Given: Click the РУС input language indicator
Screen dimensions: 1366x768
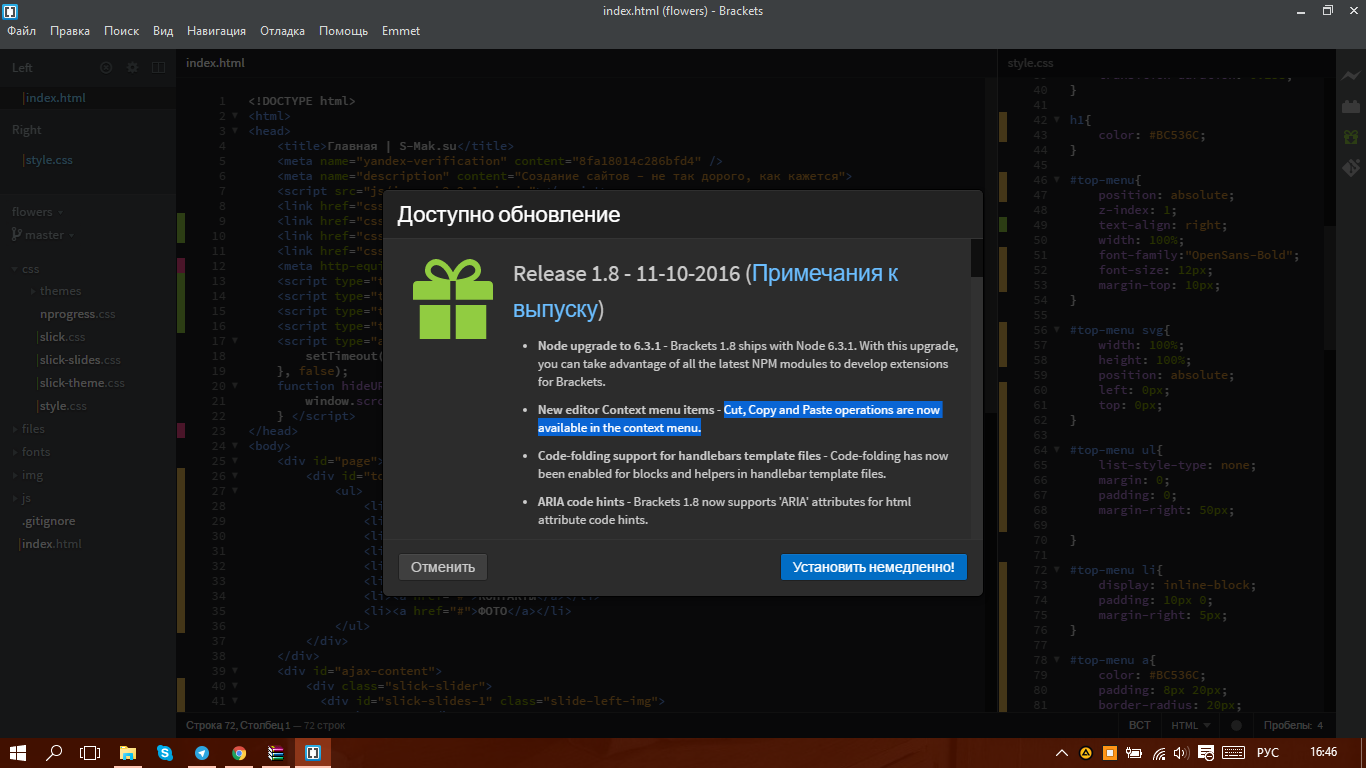Looking at the screenshot, I should [x=1268, y=753].
